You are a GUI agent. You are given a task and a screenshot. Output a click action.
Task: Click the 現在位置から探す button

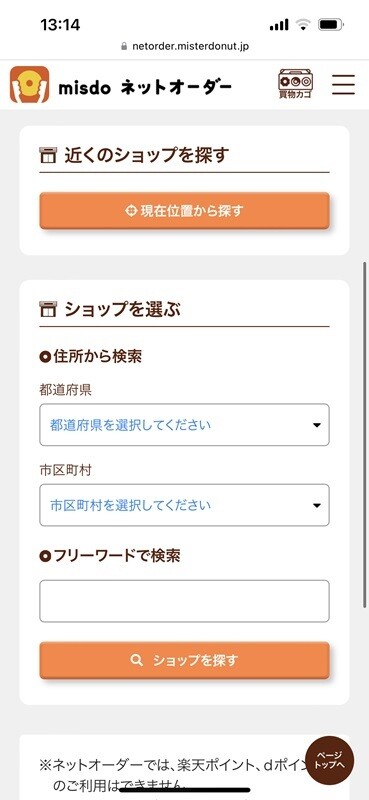(184, 211)
